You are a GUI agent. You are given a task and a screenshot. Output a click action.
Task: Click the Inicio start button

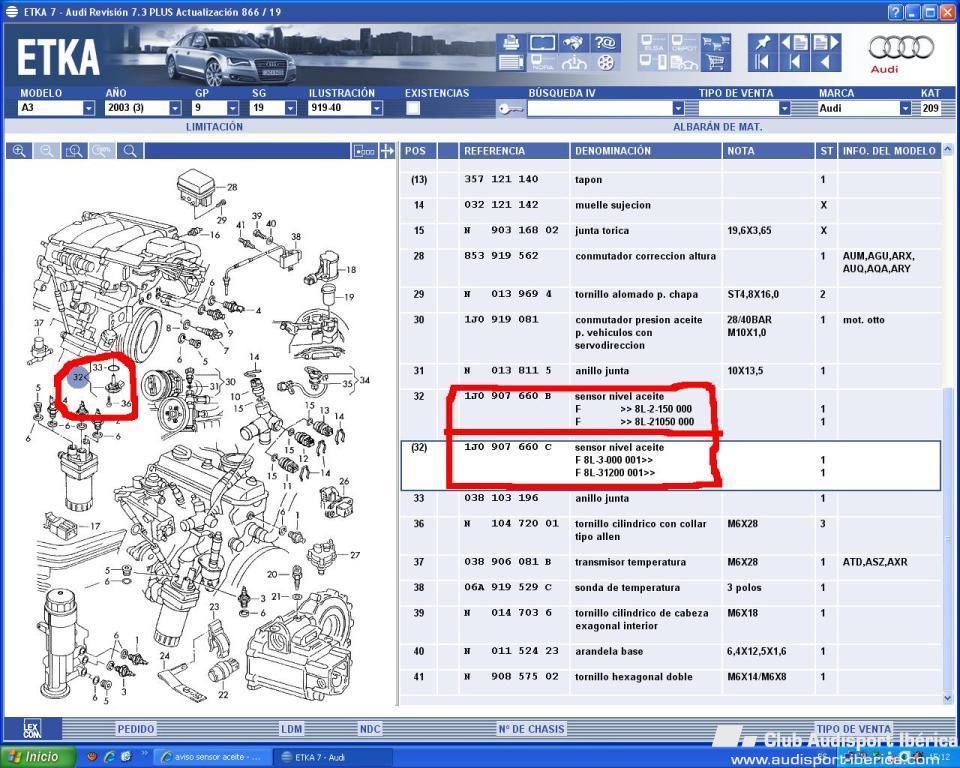(37, 757)
